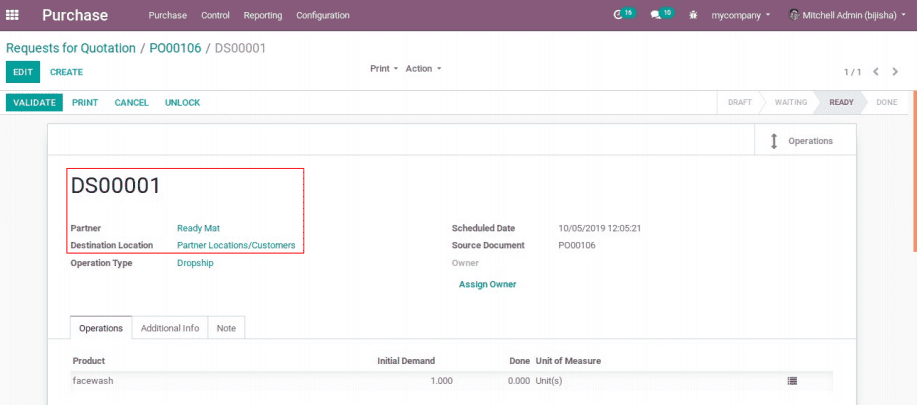This screenshot has height=405, width=919.
Task: Expand the Action dropdown
Action: (423, 69)
